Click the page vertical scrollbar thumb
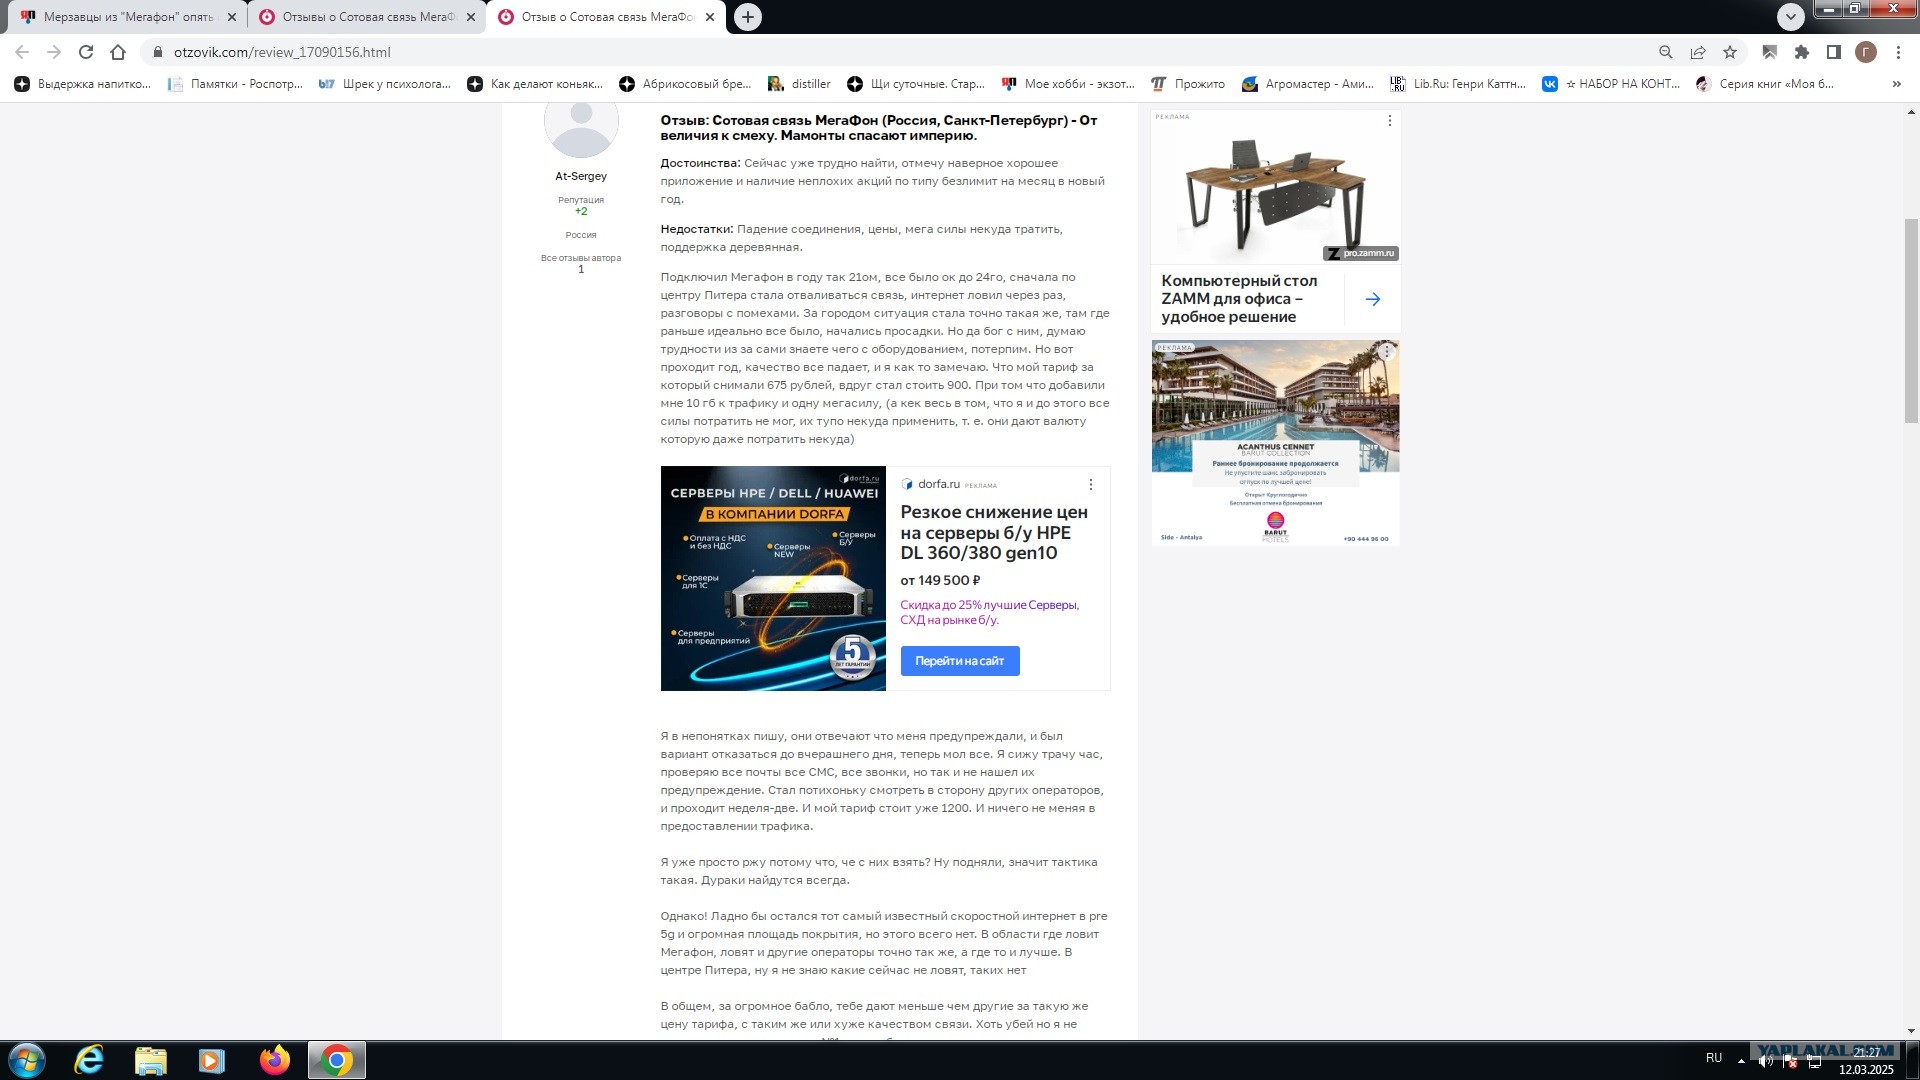1920x1080 pixels. [1911, 320]
